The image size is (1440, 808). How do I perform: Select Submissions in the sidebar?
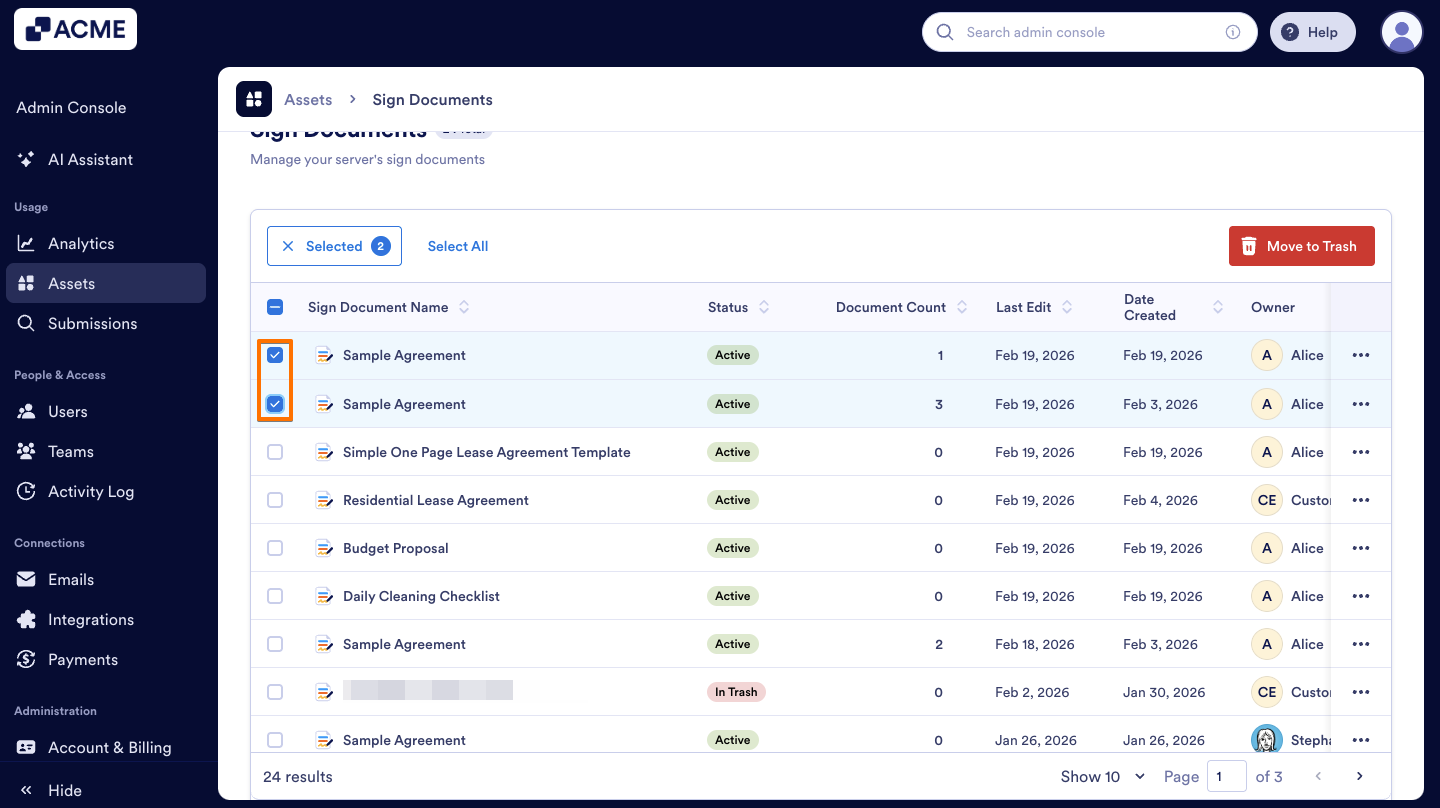[93, 323]
